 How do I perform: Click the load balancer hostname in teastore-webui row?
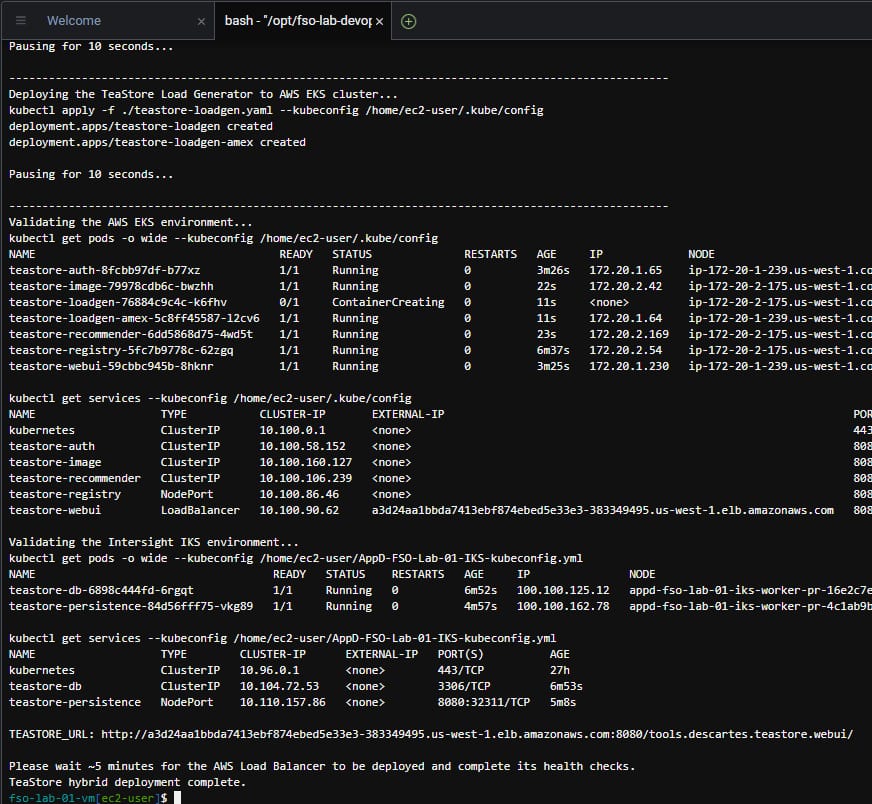(602, 510)
